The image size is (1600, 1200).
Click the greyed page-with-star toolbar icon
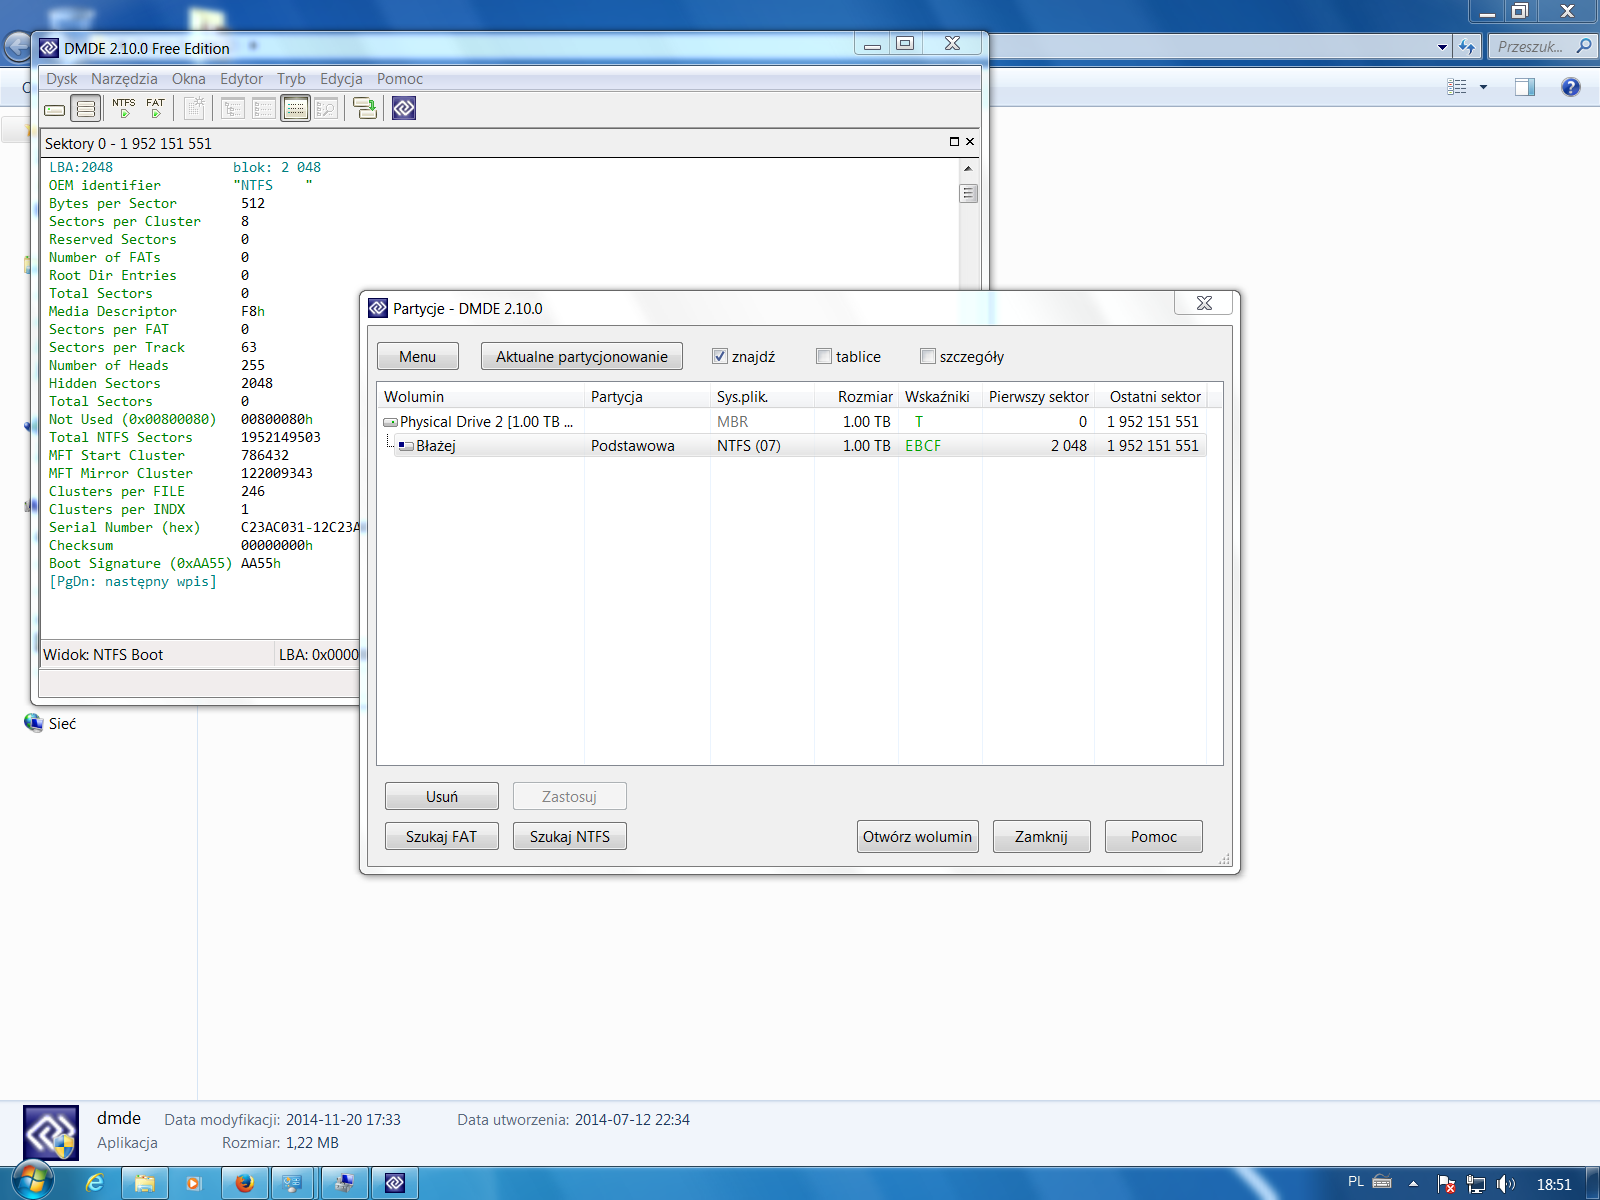[x=195, y=108]
